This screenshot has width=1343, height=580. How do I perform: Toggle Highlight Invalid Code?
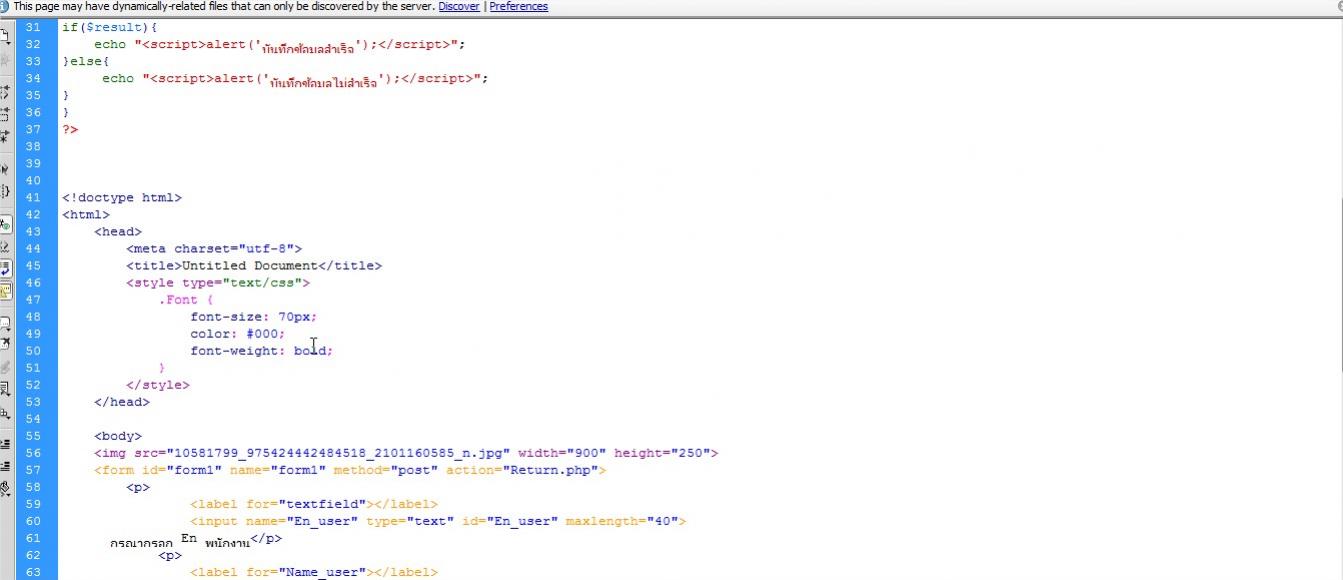tap(5, 246)
